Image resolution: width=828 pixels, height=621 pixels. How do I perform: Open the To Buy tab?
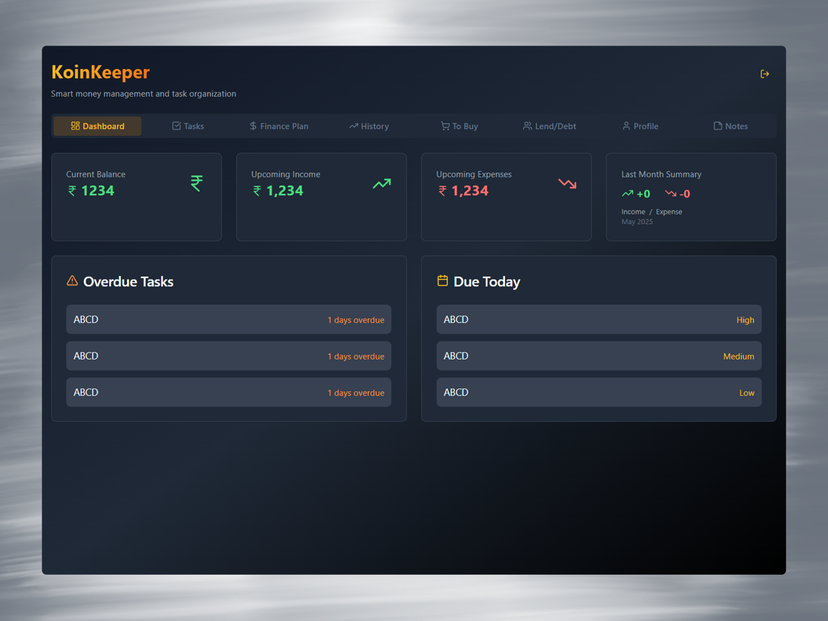tap(459, 126)
